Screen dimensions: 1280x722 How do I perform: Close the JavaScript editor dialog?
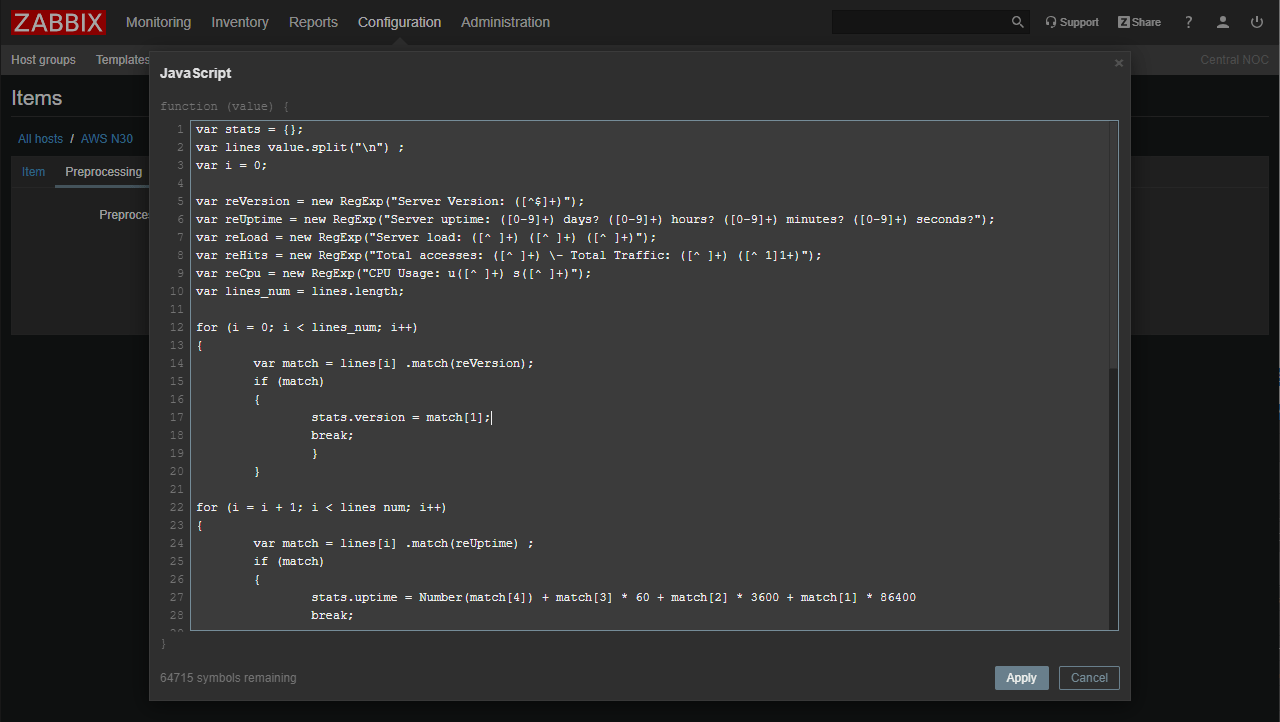1119,62
